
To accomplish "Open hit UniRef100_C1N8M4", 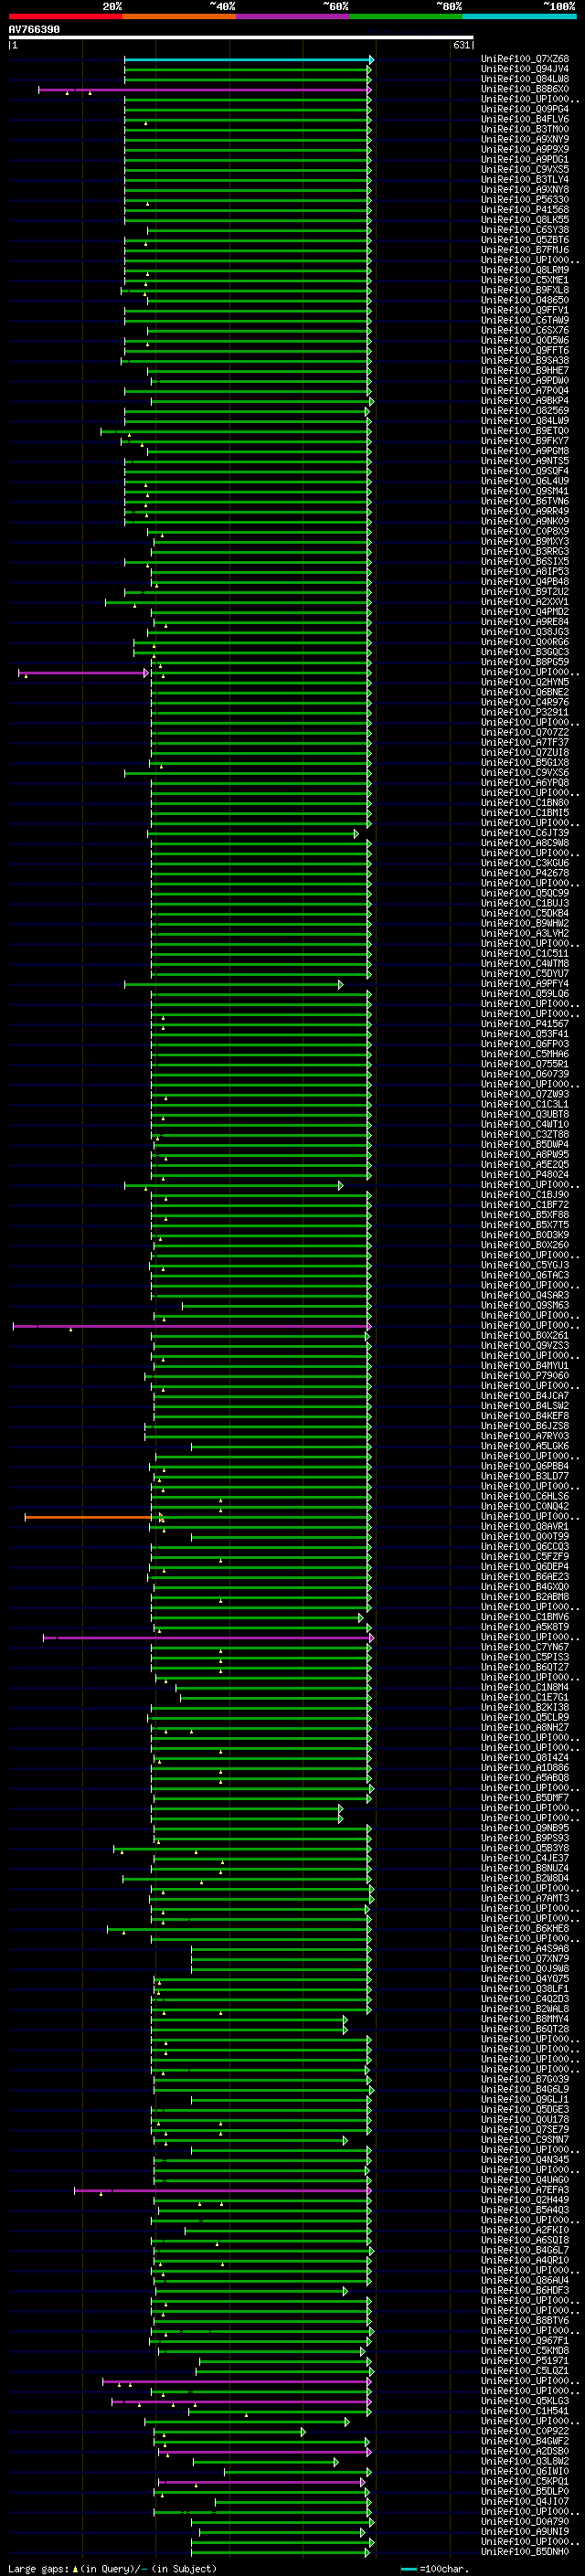I will click(x=525, y=1687).
